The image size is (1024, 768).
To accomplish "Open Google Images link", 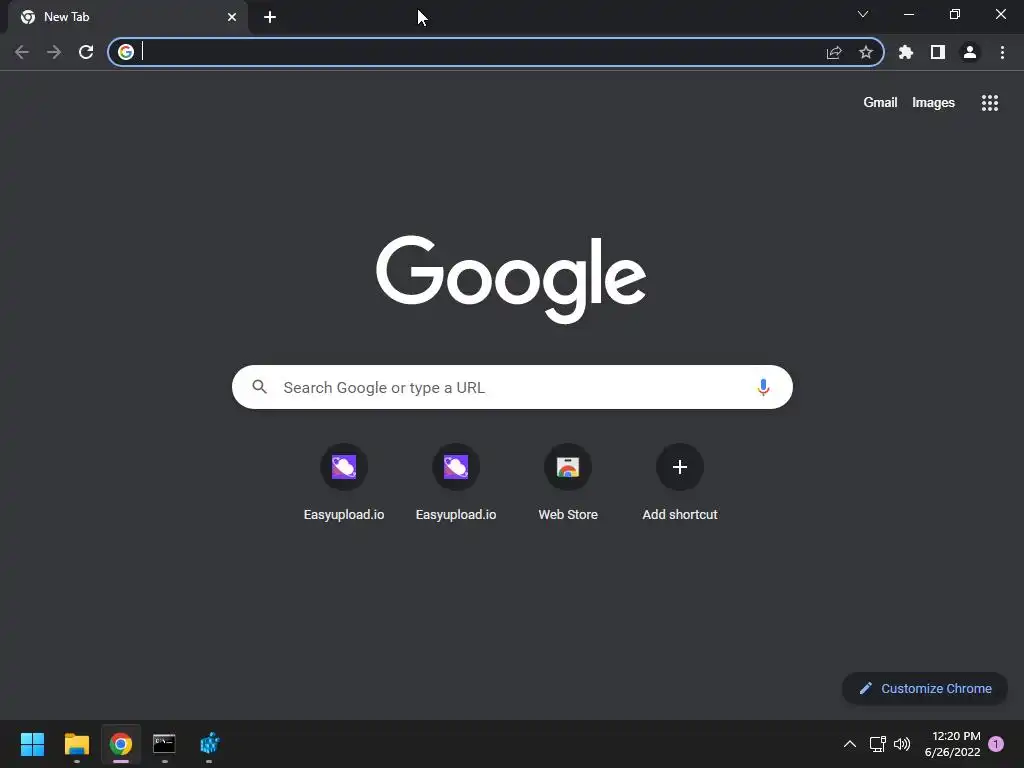I will click(x=933, y=103).
